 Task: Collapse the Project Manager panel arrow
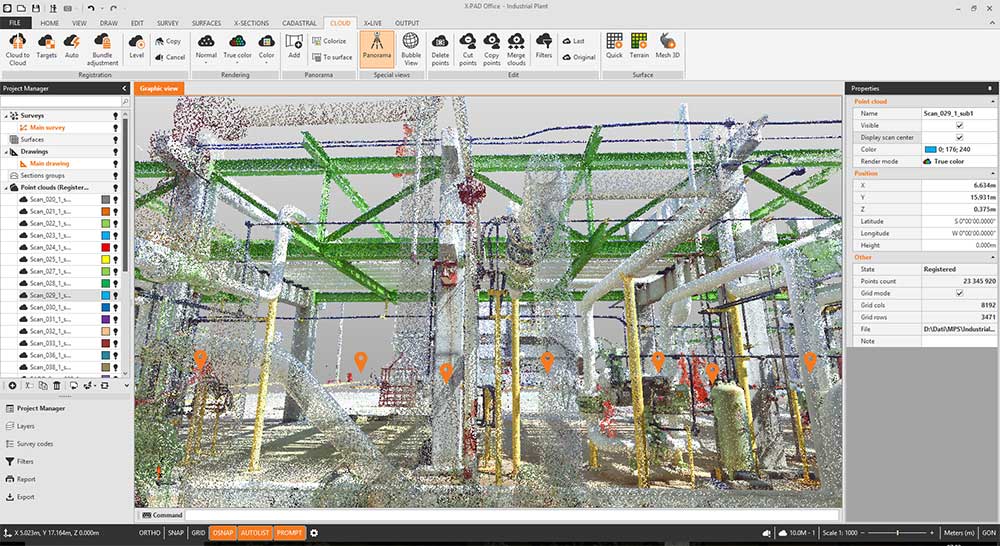(x=124, y=89)
